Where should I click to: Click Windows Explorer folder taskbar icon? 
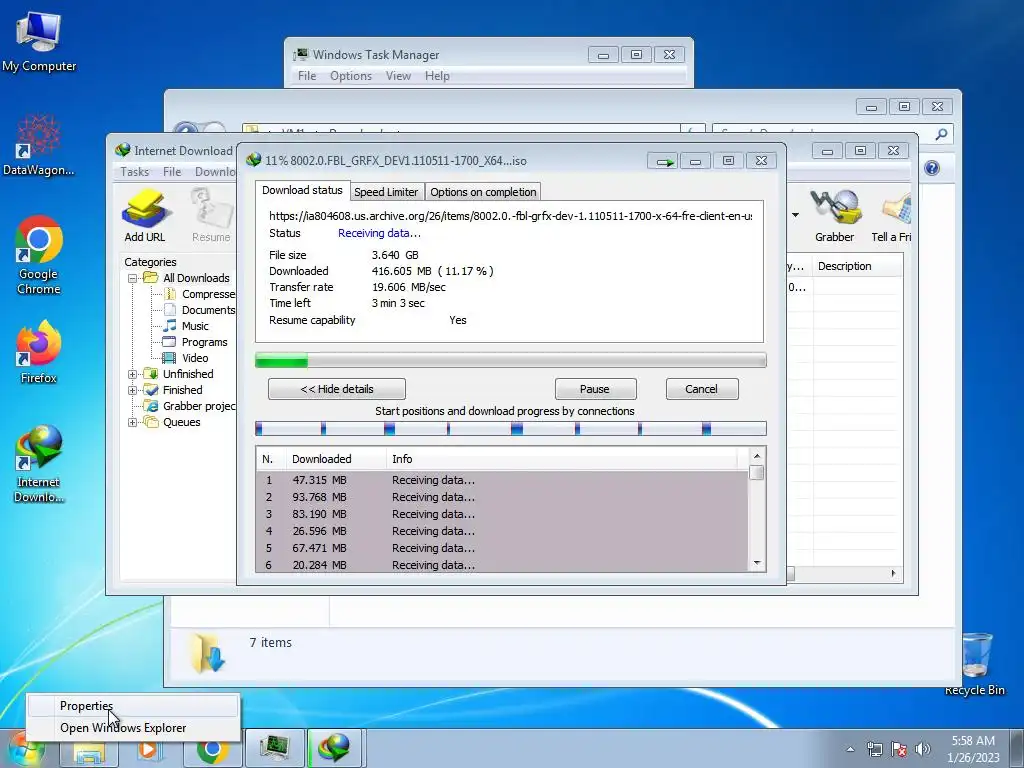click(x=89, y=753)
